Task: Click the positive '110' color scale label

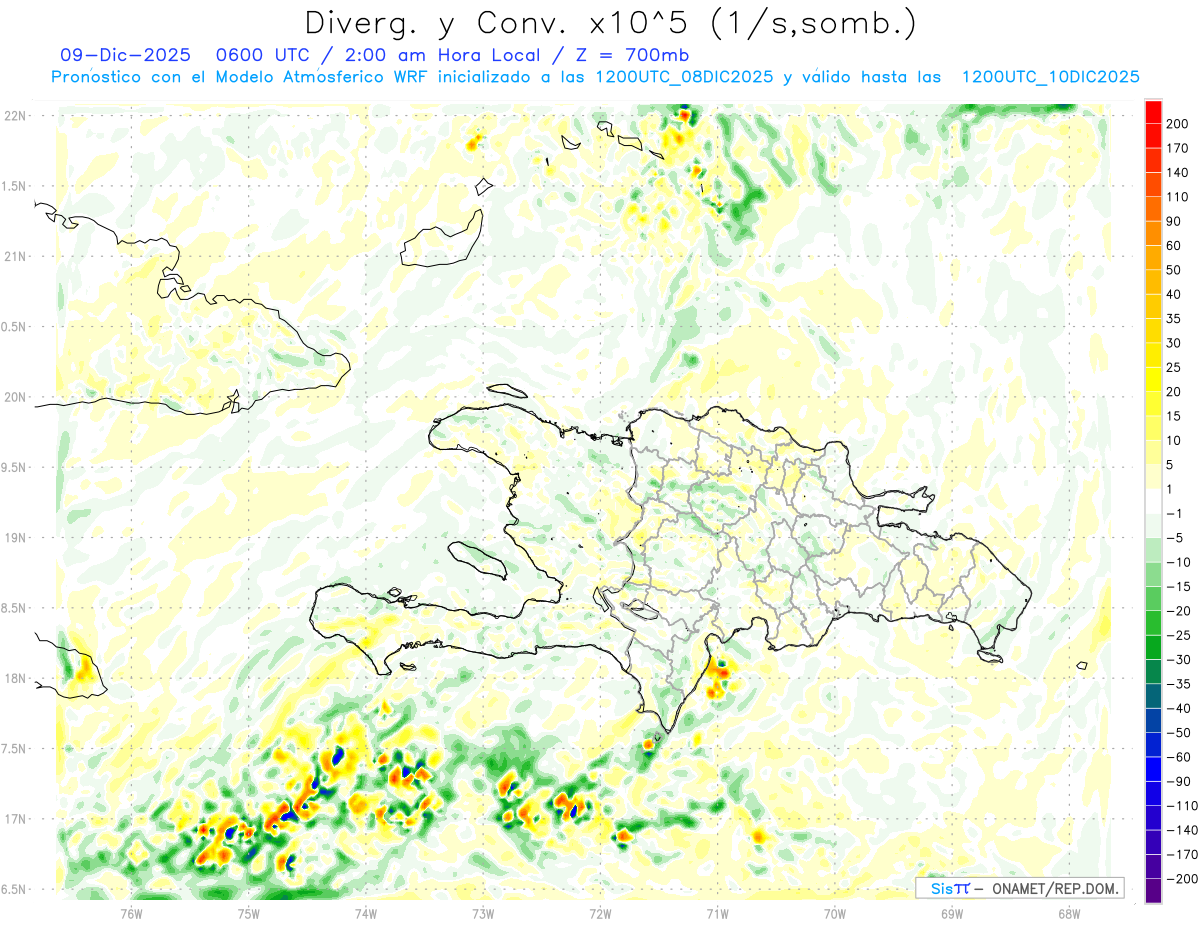Action: [x=1178, y=197]
